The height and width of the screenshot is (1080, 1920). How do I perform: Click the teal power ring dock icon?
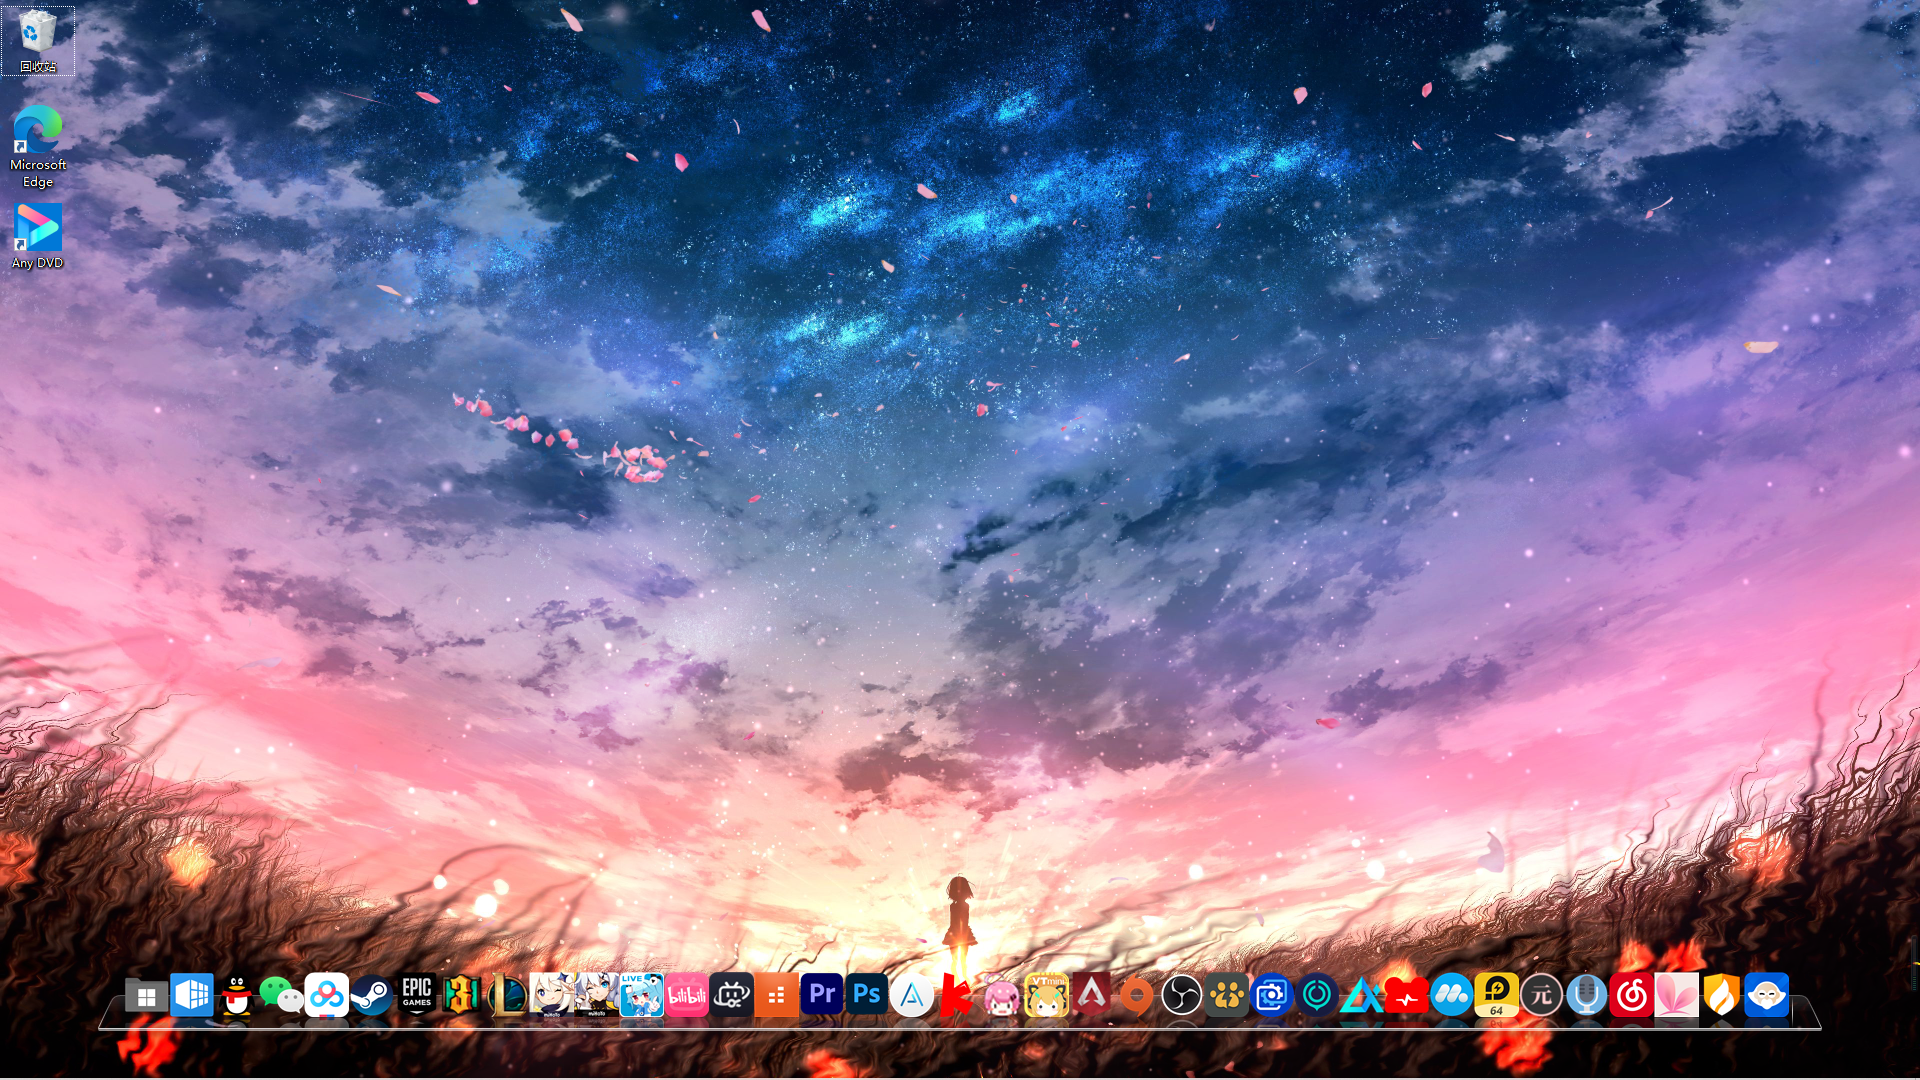tap(1316, 996)
